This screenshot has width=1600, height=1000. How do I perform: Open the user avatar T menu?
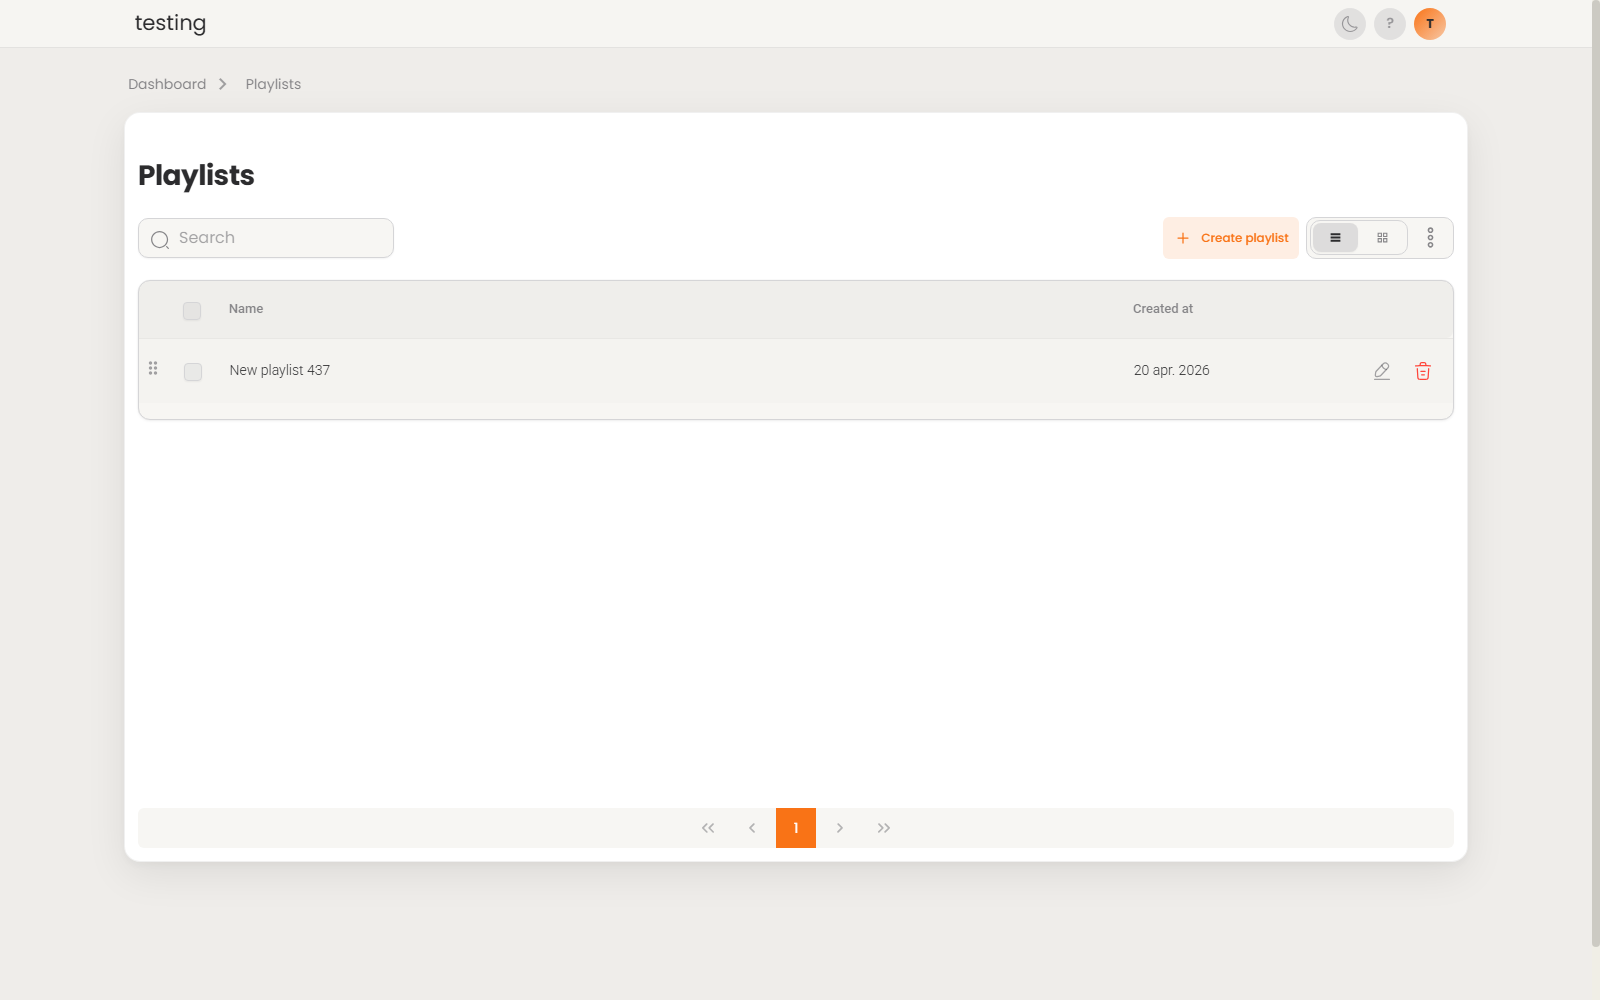tap(1429, 24)
